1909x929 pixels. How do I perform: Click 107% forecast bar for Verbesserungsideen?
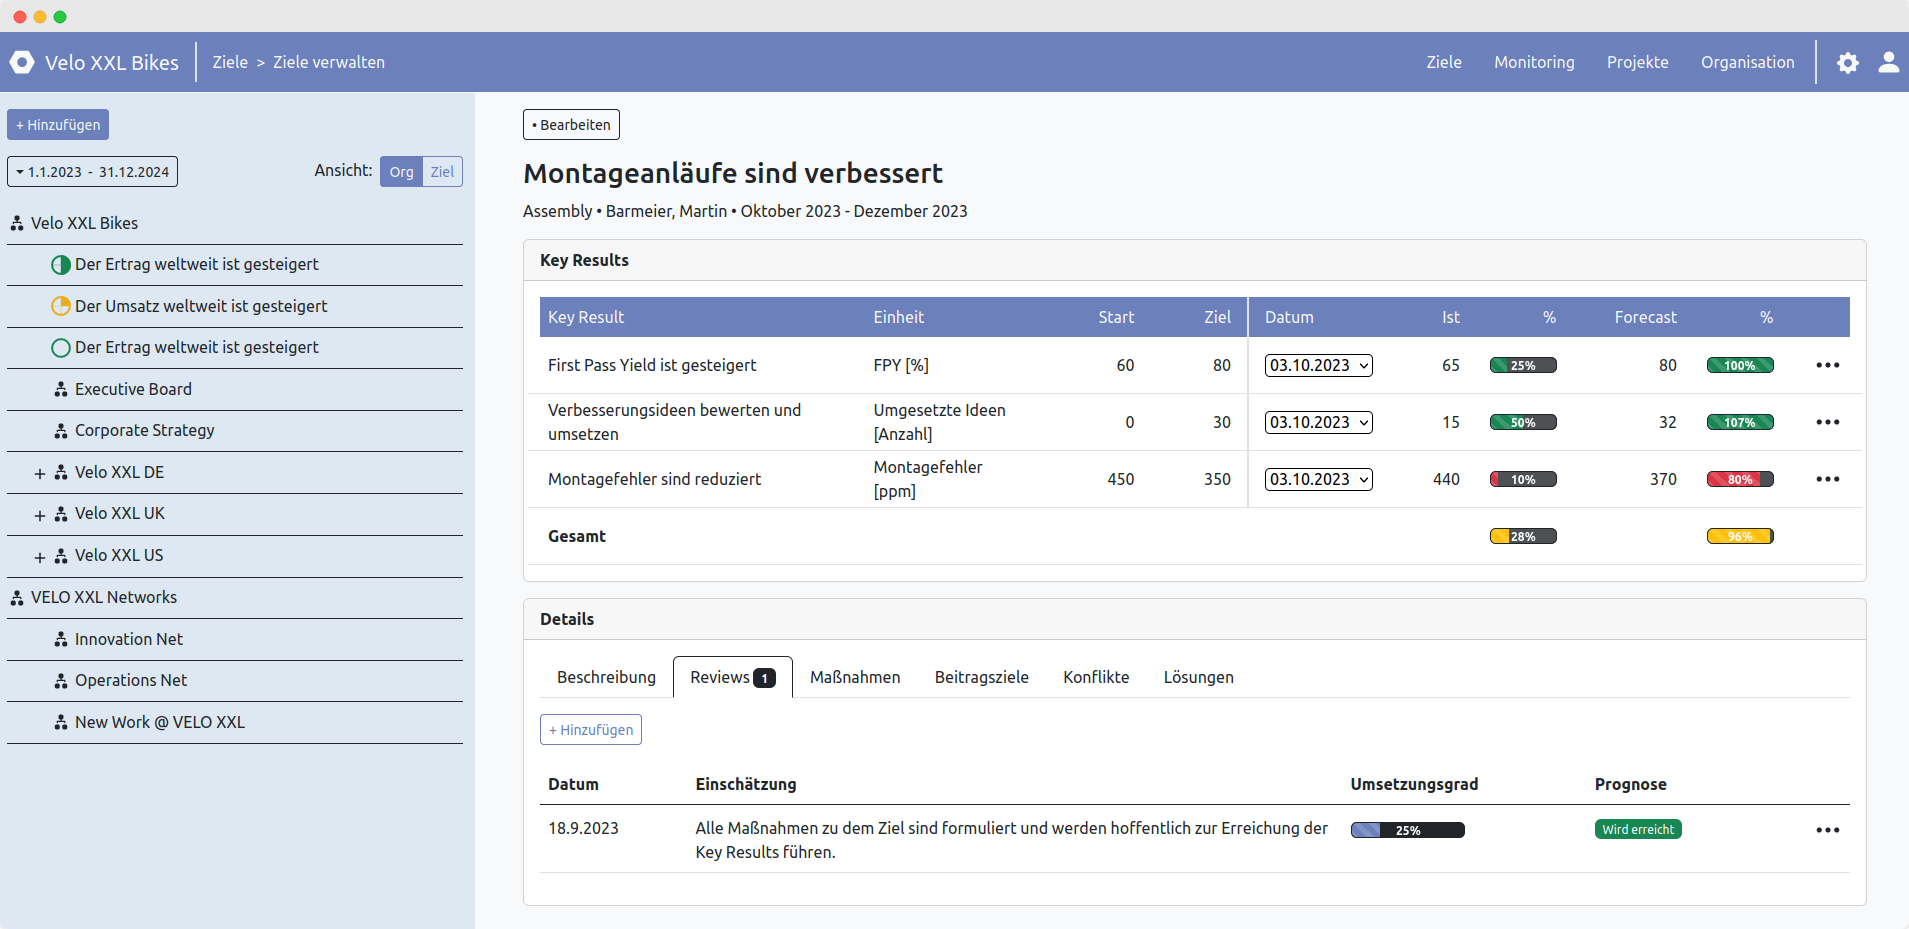pos(1740,422)
